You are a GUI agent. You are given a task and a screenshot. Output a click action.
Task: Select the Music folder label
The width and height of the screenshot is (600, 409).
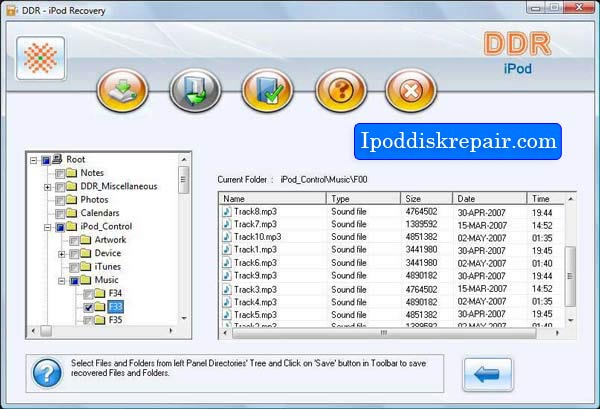click(106, 280)
